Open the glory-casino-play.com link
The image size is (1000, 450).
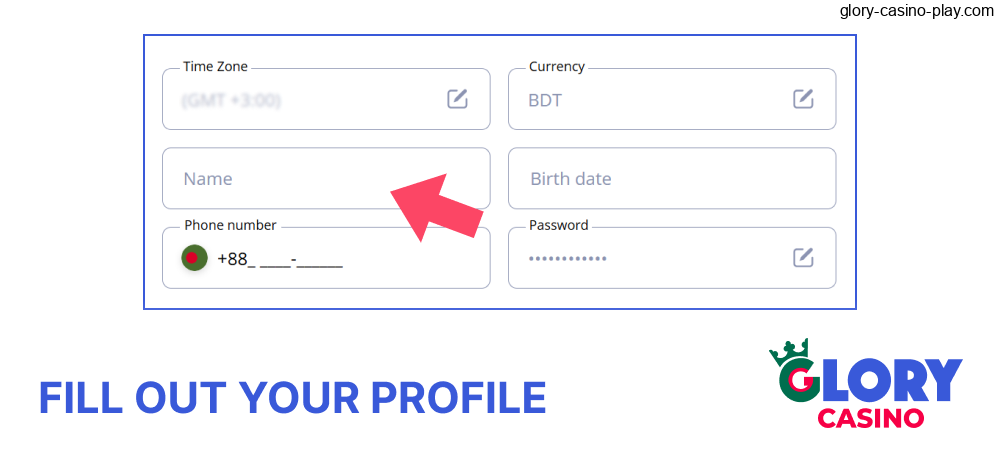tap(916, 11)
